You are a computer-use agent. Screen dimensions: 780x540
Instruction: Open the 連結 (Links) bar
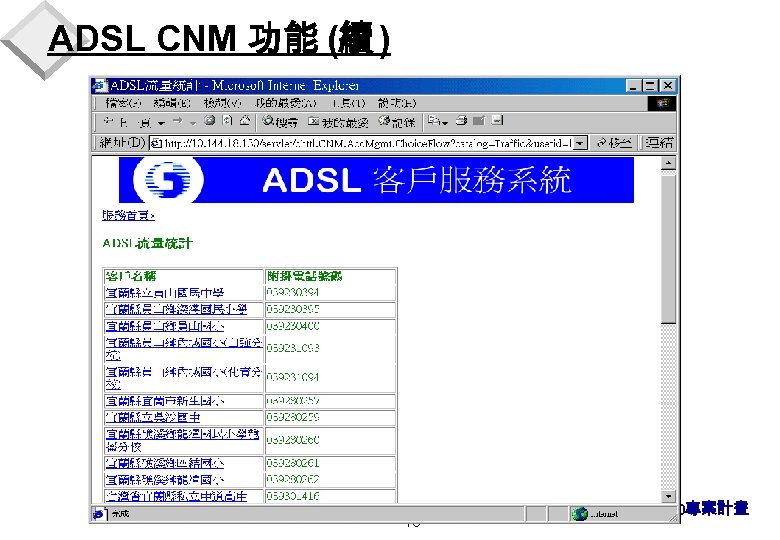(x=659, y=143)
